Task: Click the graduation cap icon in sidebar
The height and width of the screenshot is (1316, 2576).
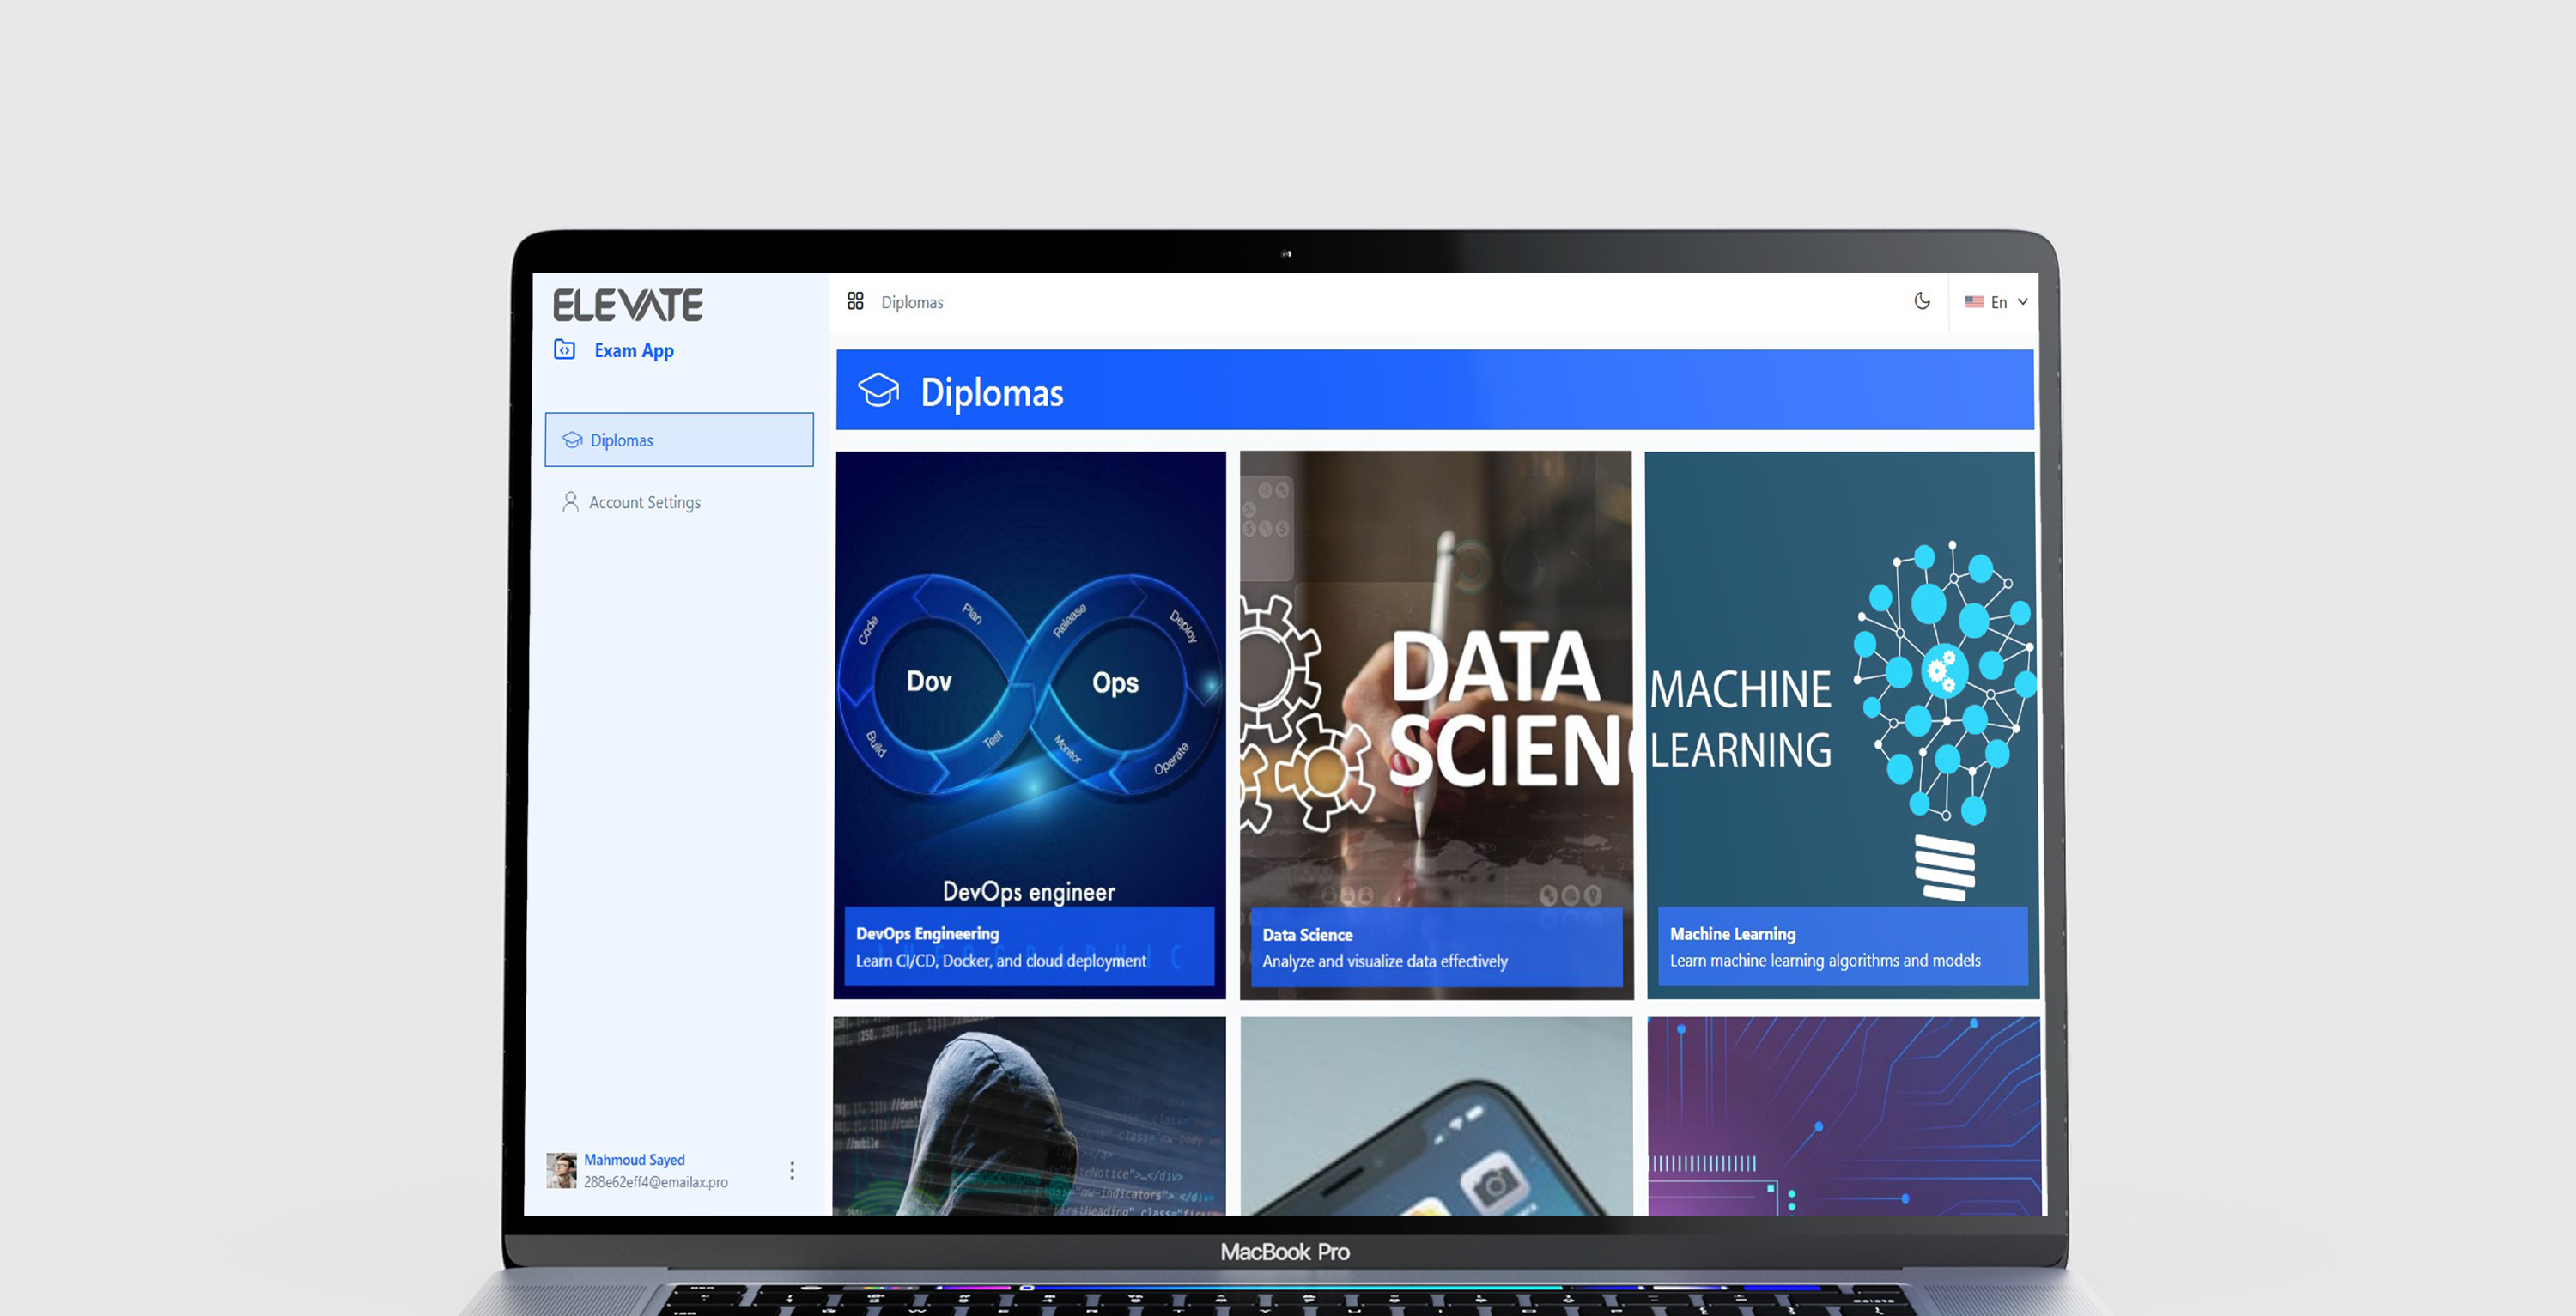Action: point(572,440)
